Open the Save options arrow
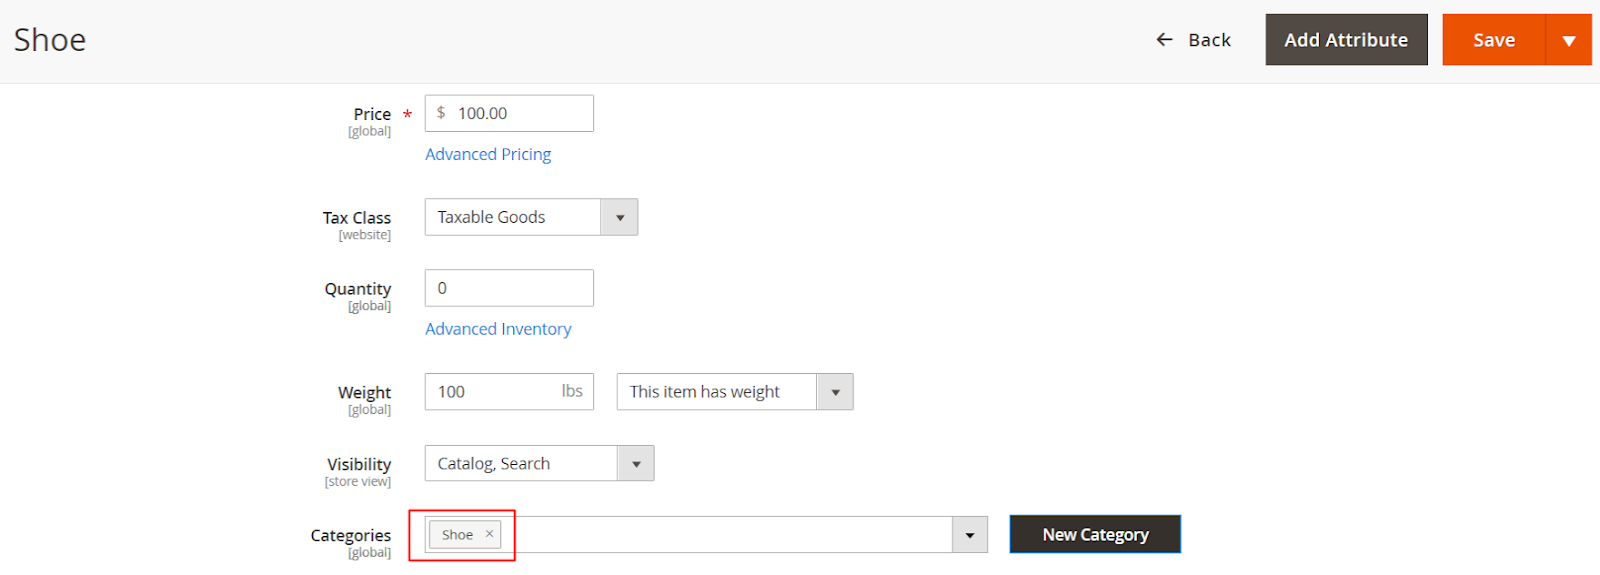This screenshot has width=1600, height=575. (x=1568, y=40)
